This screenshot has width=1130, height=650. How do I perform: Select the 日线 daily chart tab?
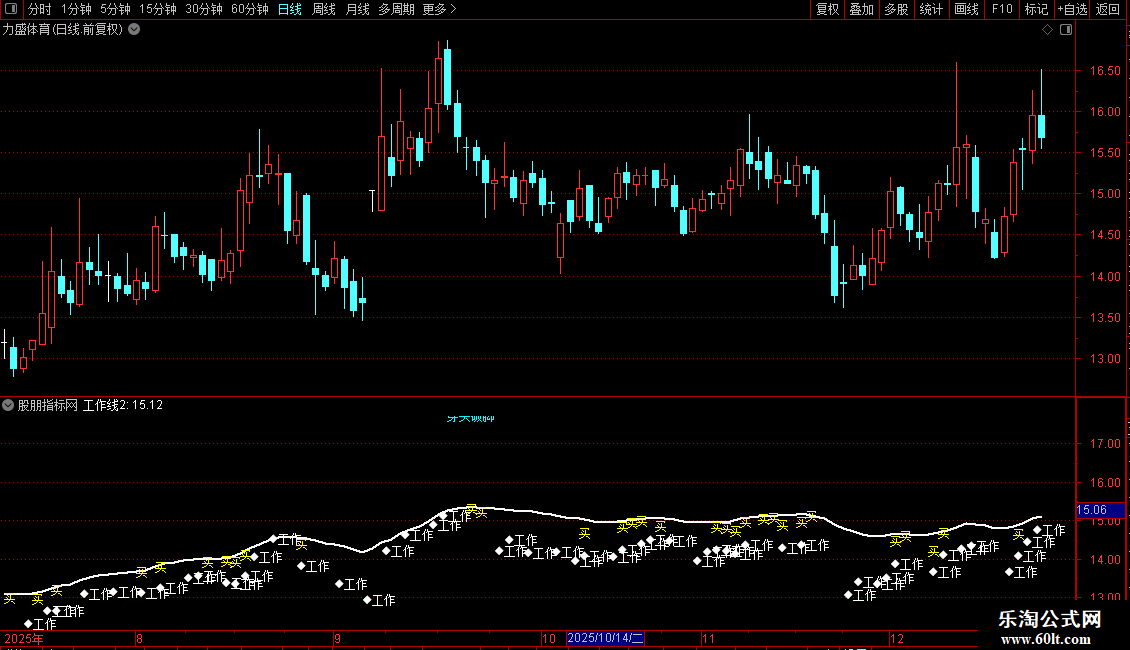tap(290, 9)
